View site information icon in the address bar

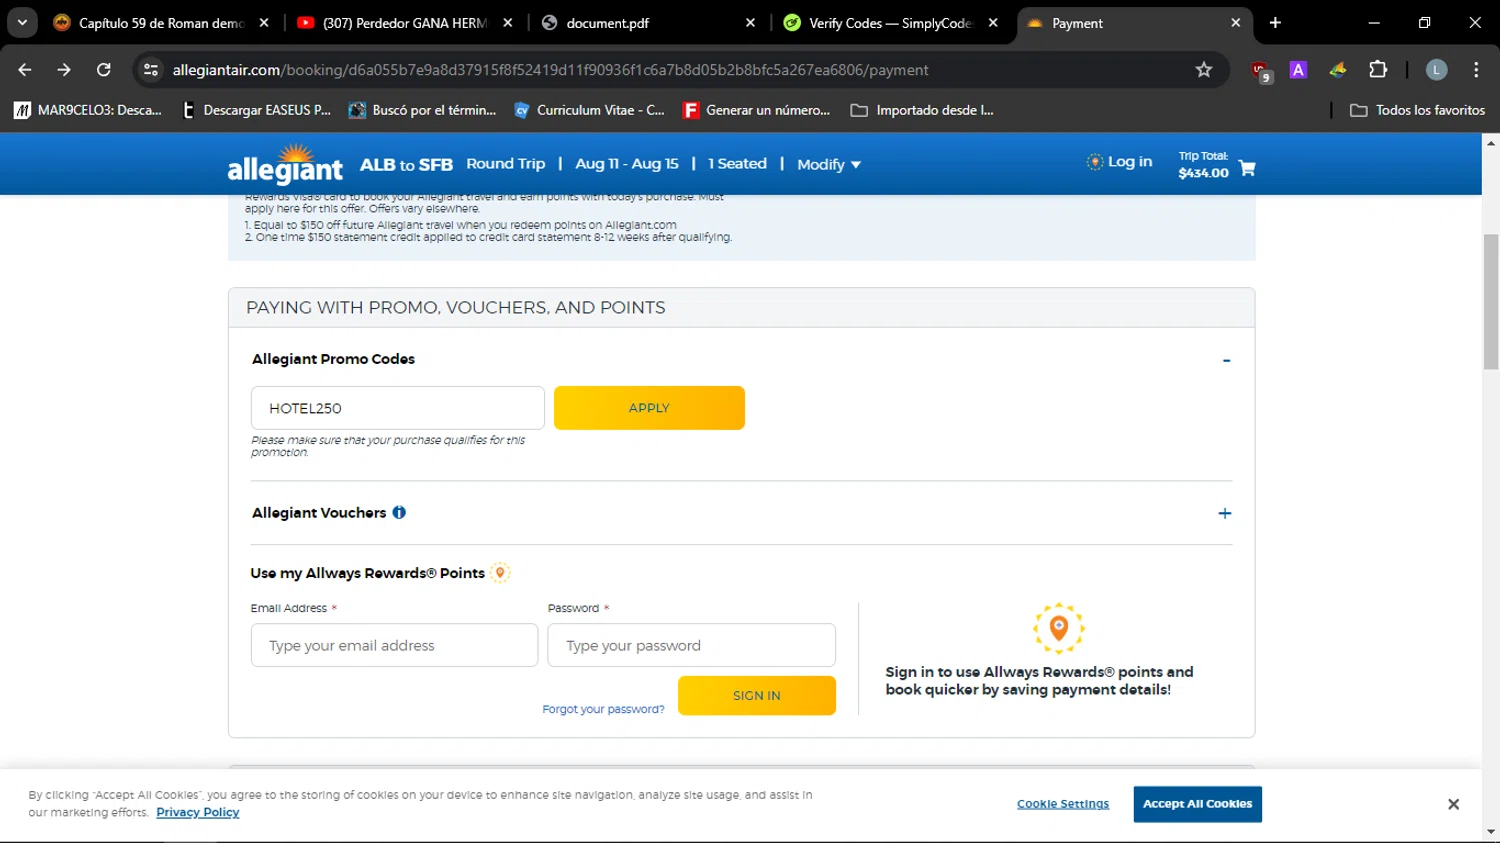151,70
